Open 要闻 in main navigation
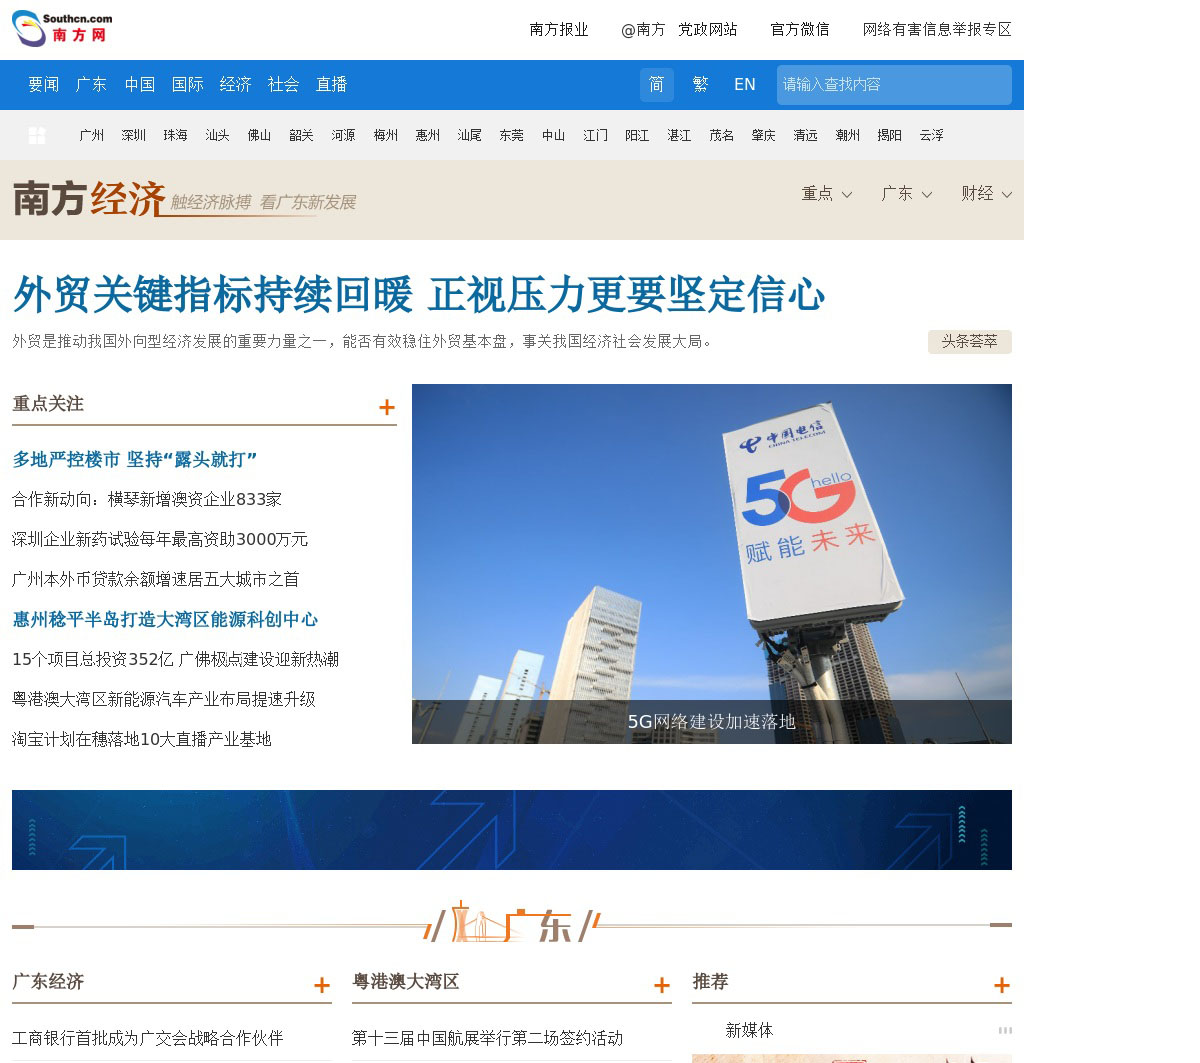The width and height of the screenshot is (1200, 1063). click(x=44, y=85)
